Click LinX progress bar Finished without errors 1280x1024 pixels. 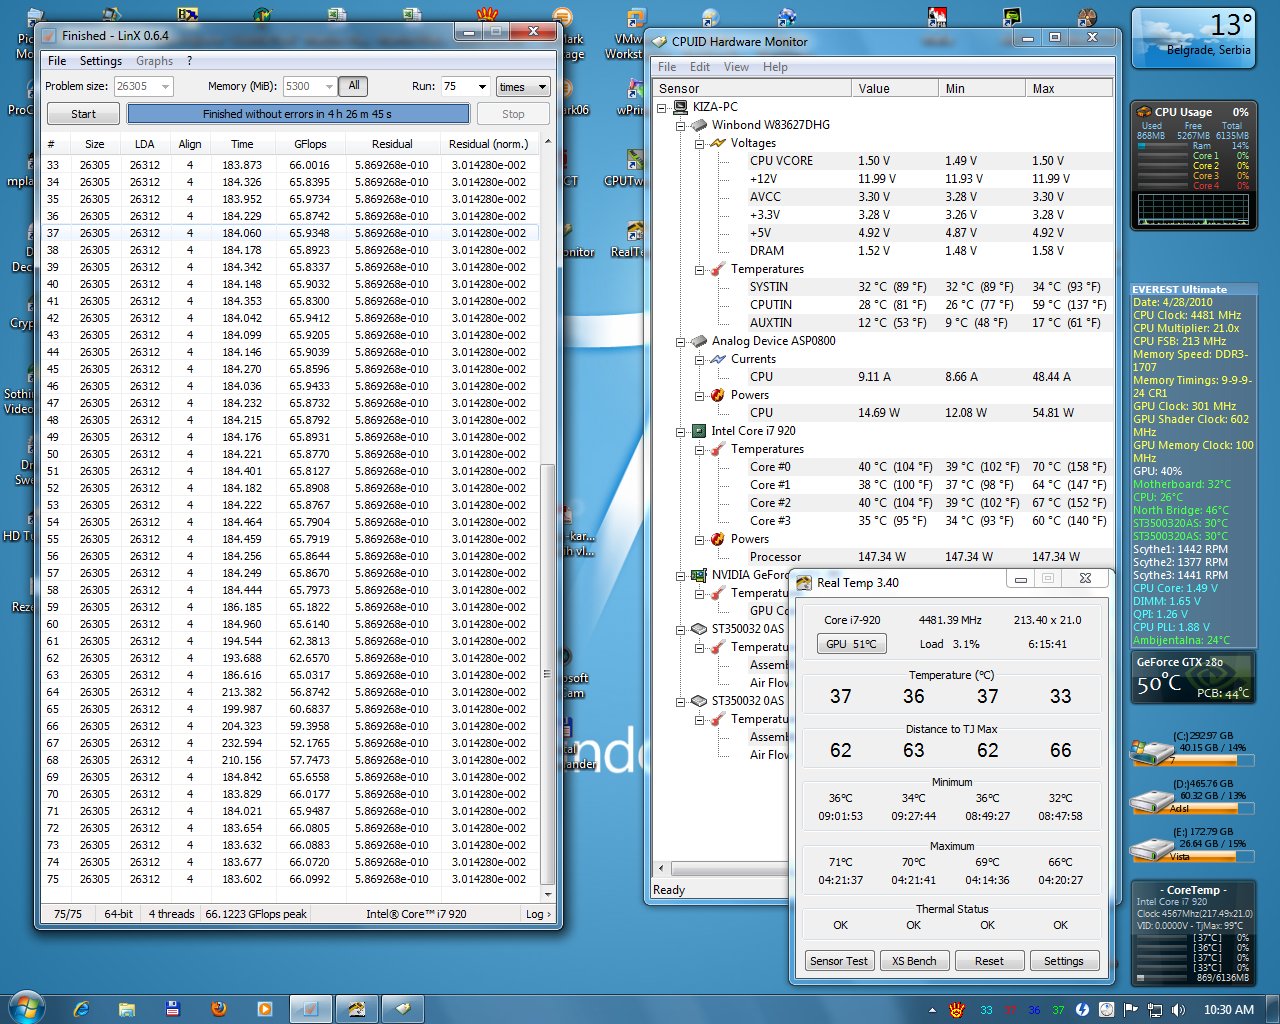point(298,114)
